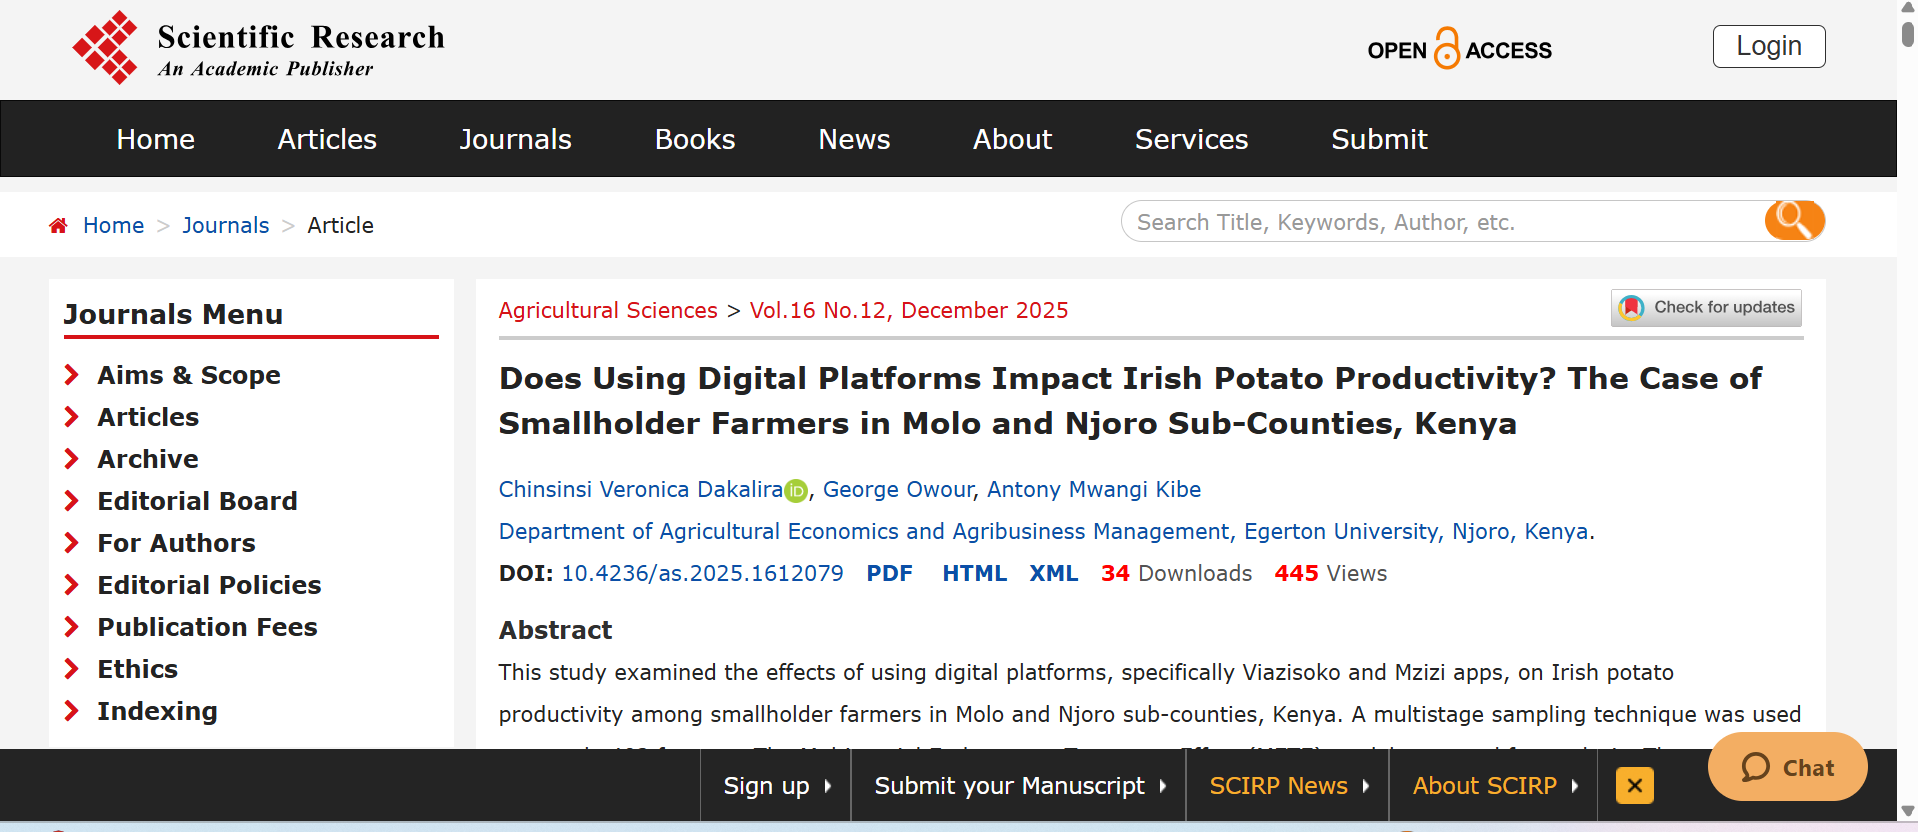Click the red home breadcrumb icon
The width and height of the screenshot is (1918, 832).
(59, 226)
